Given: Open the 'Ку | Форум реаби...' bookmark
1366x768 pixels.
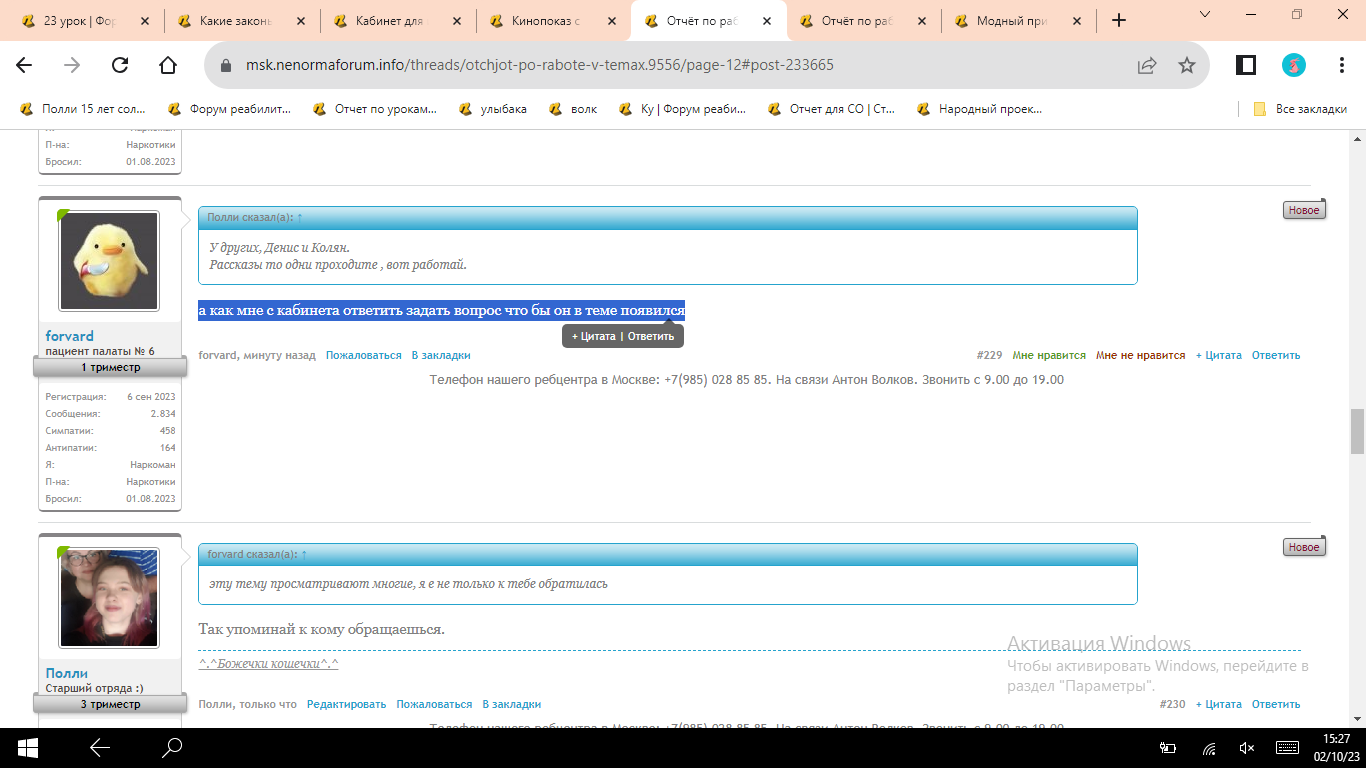Looking at the screenshot, I should click(x=683, y=109).
